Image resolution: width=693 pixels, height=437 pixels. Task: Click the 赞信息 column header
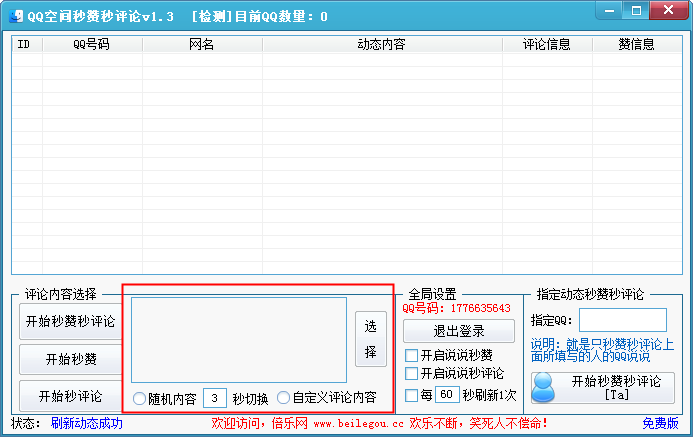tap(637, 44)
